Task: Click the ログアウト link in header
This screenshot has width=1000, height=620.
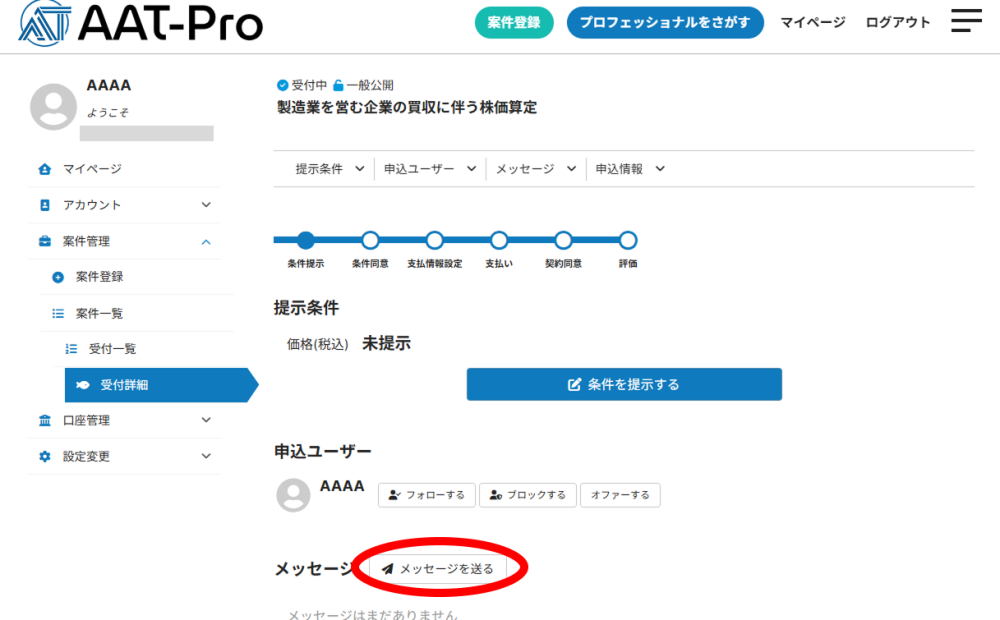Action: tap(897, 22)
